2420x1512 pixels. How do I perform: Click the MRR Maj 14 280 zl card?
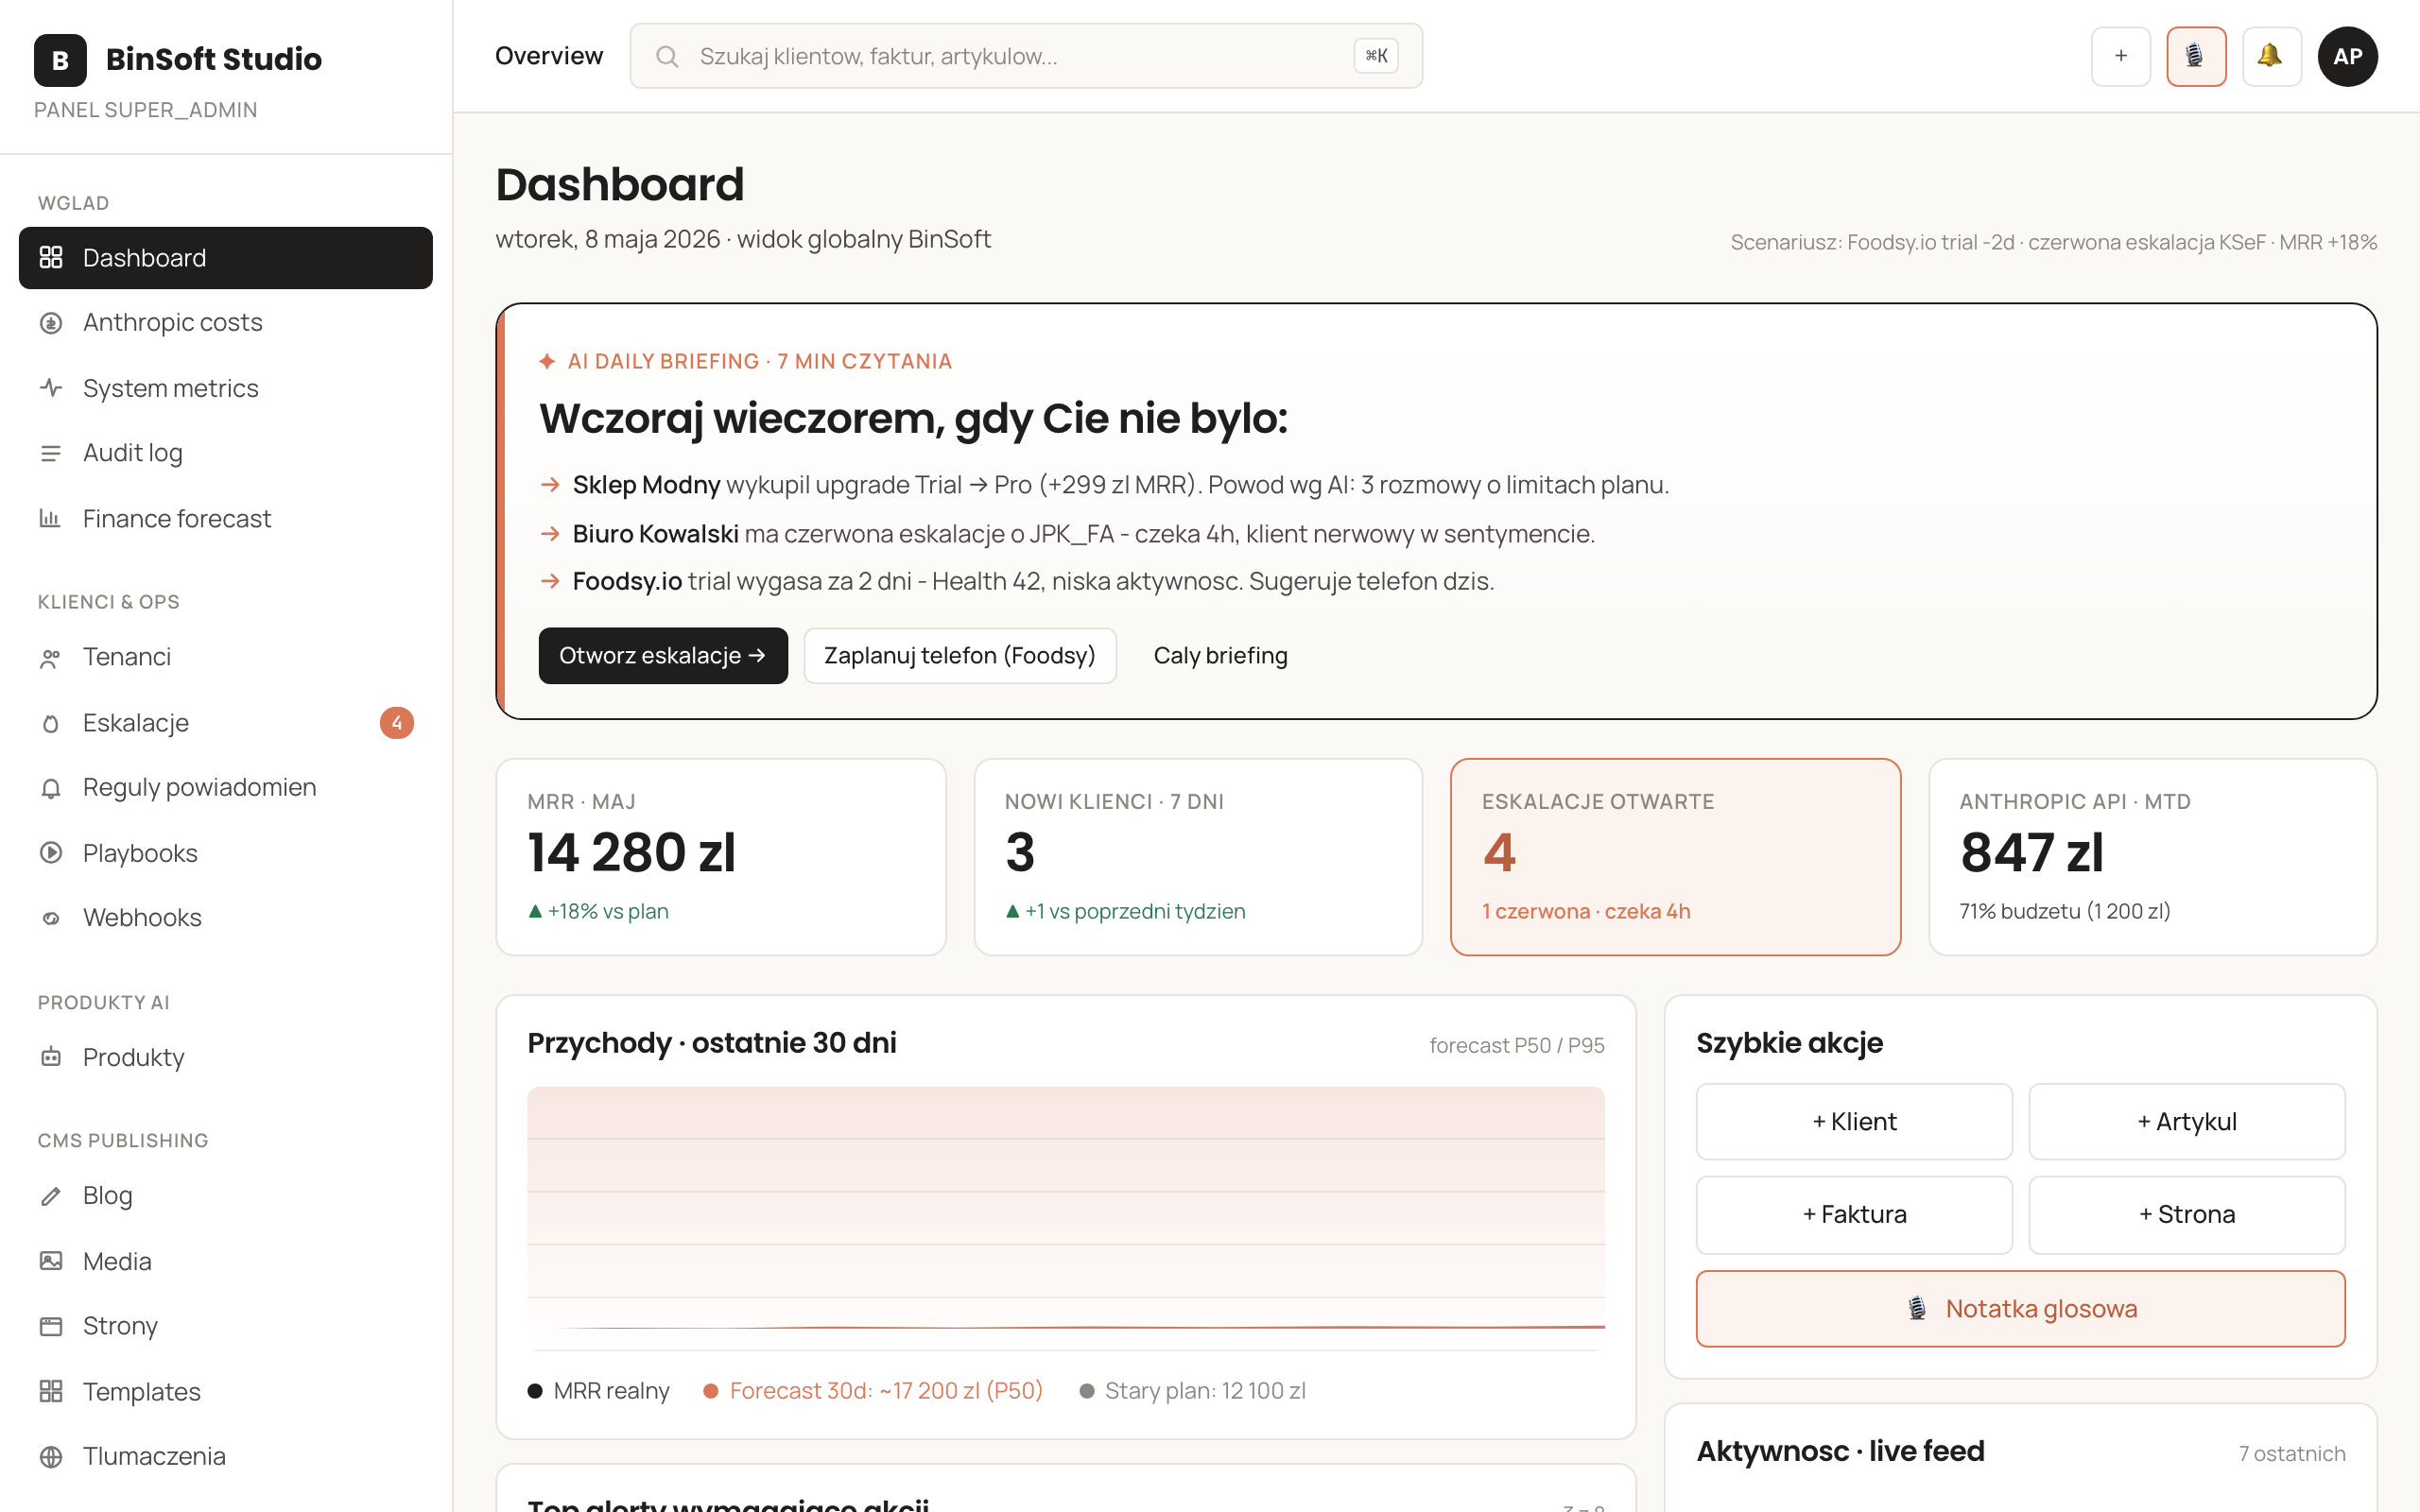tap(721, 857)
